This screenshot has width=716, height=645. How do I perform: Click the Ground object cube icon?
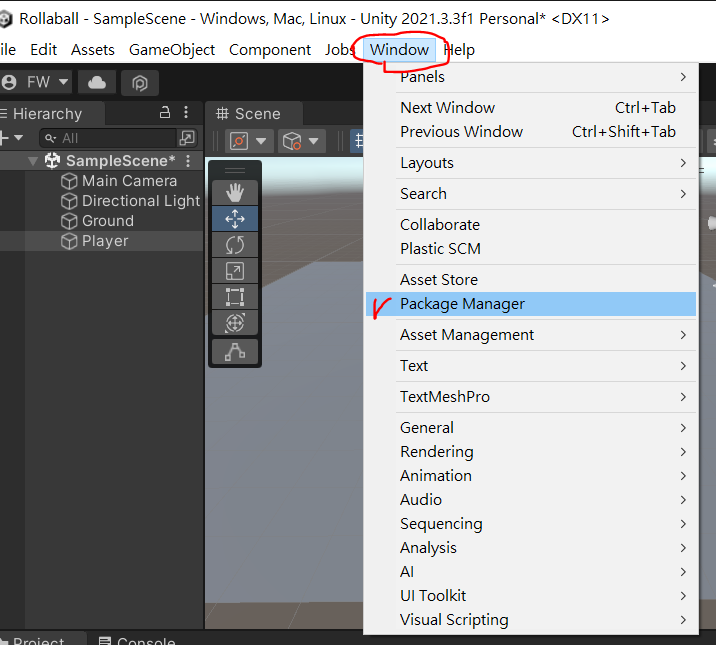coord(69,221)
